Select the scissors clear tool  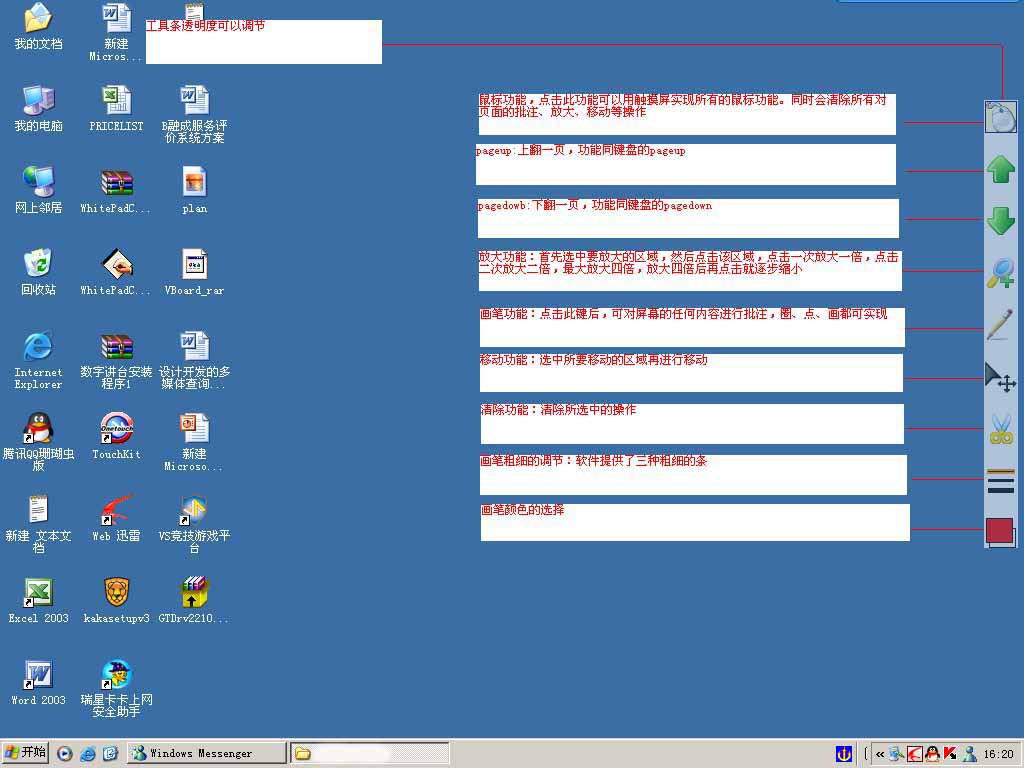pyautogui.click(x=1000, y=429)
